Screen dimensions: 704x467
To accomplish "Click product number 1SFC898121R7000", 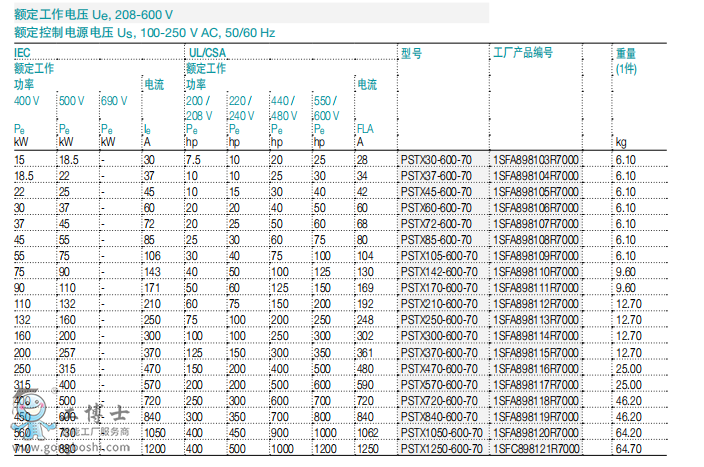I will (536, 449).
